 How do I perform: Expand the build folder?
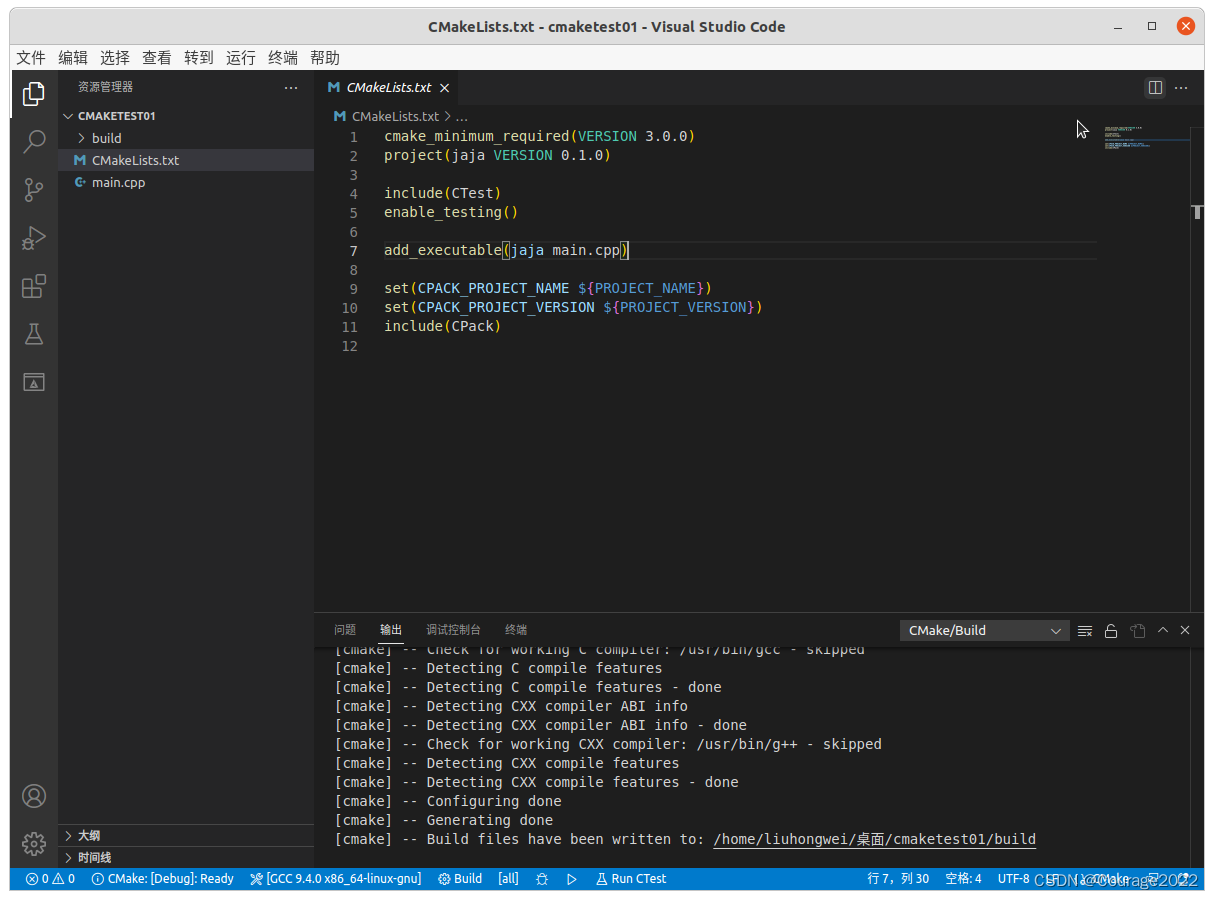pyautogui.click(x=186, y=138)
